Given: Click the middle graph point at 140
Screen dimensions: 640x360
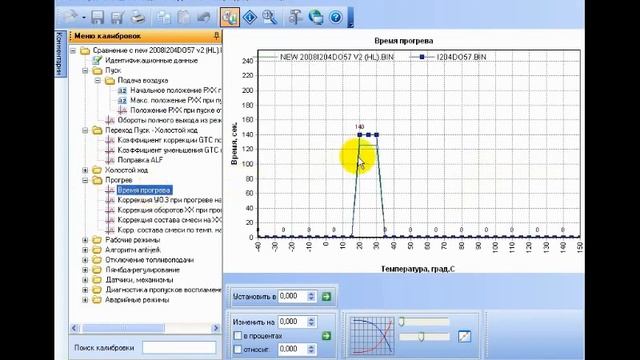Looking at the screenshot, I should (368, 135).
